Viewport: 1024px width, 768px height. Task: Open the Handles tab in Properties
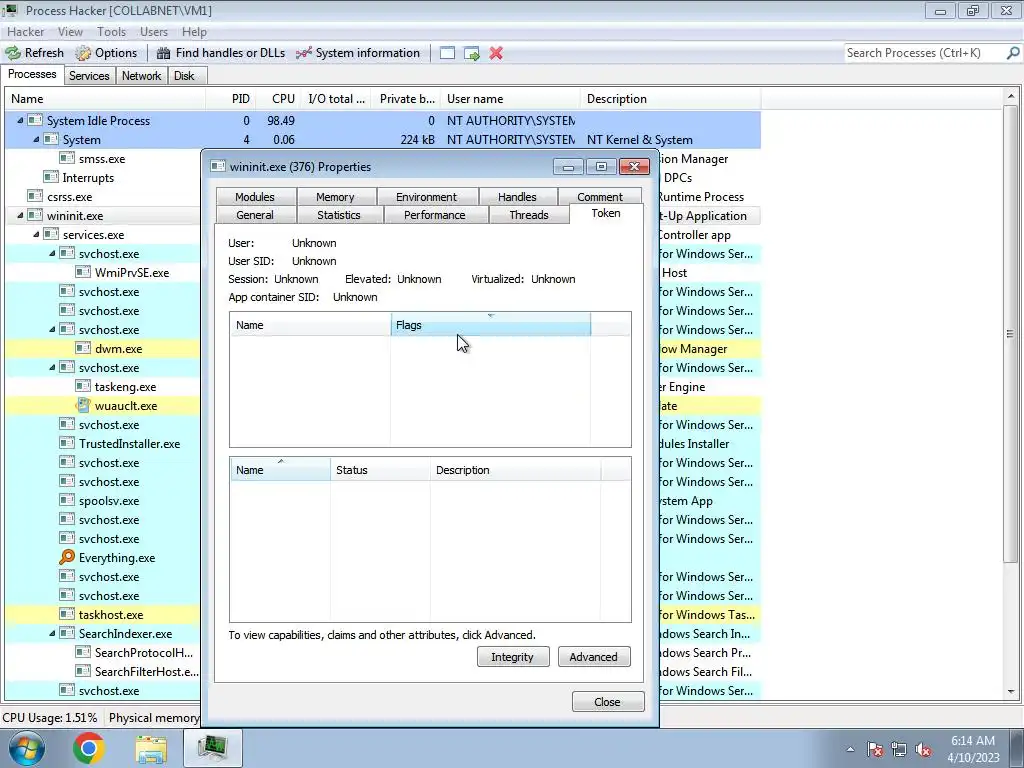click(517, 197)
